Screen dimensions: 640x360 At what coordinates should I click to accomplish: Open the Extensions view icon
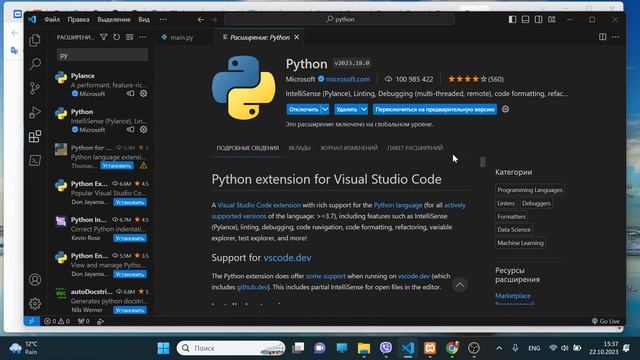click(35, 136)
